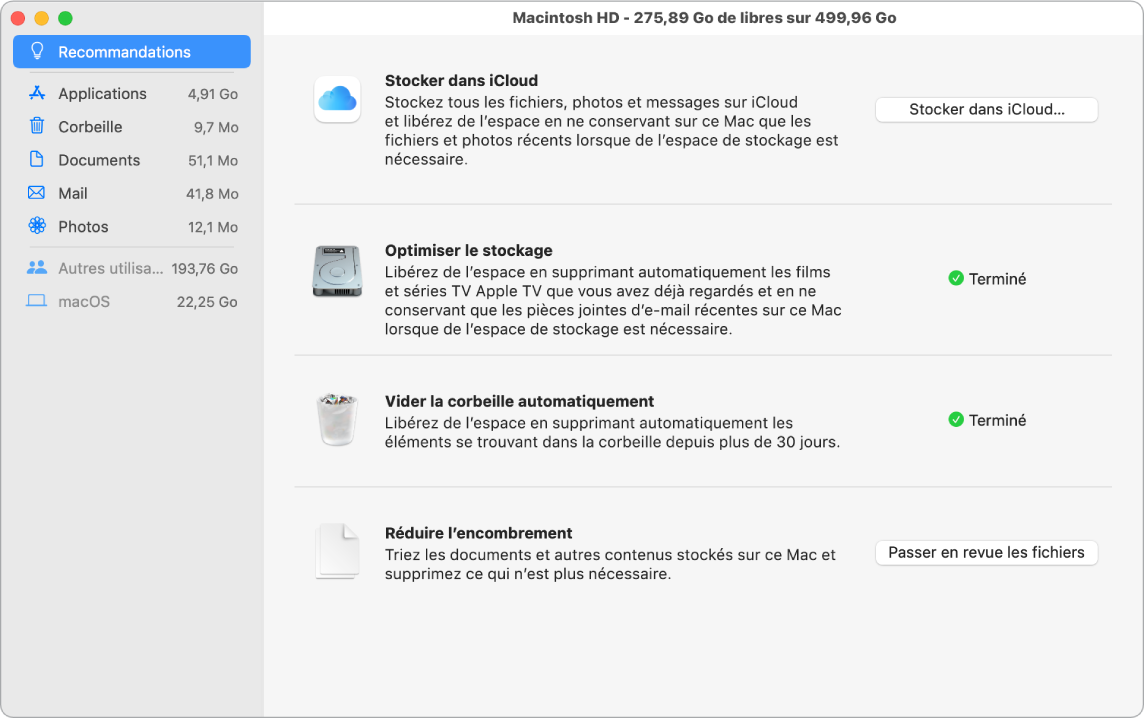Open the Applications category label
Screen dimensions: 1144x718
102,93
